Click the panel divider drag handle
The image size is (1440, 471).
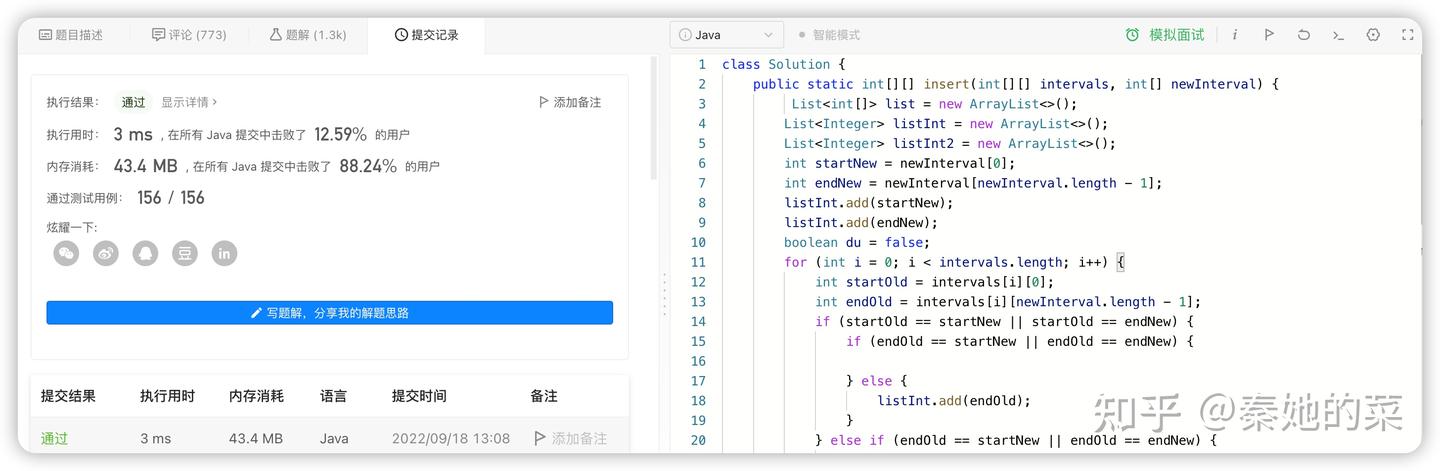(x=664, y=297)
